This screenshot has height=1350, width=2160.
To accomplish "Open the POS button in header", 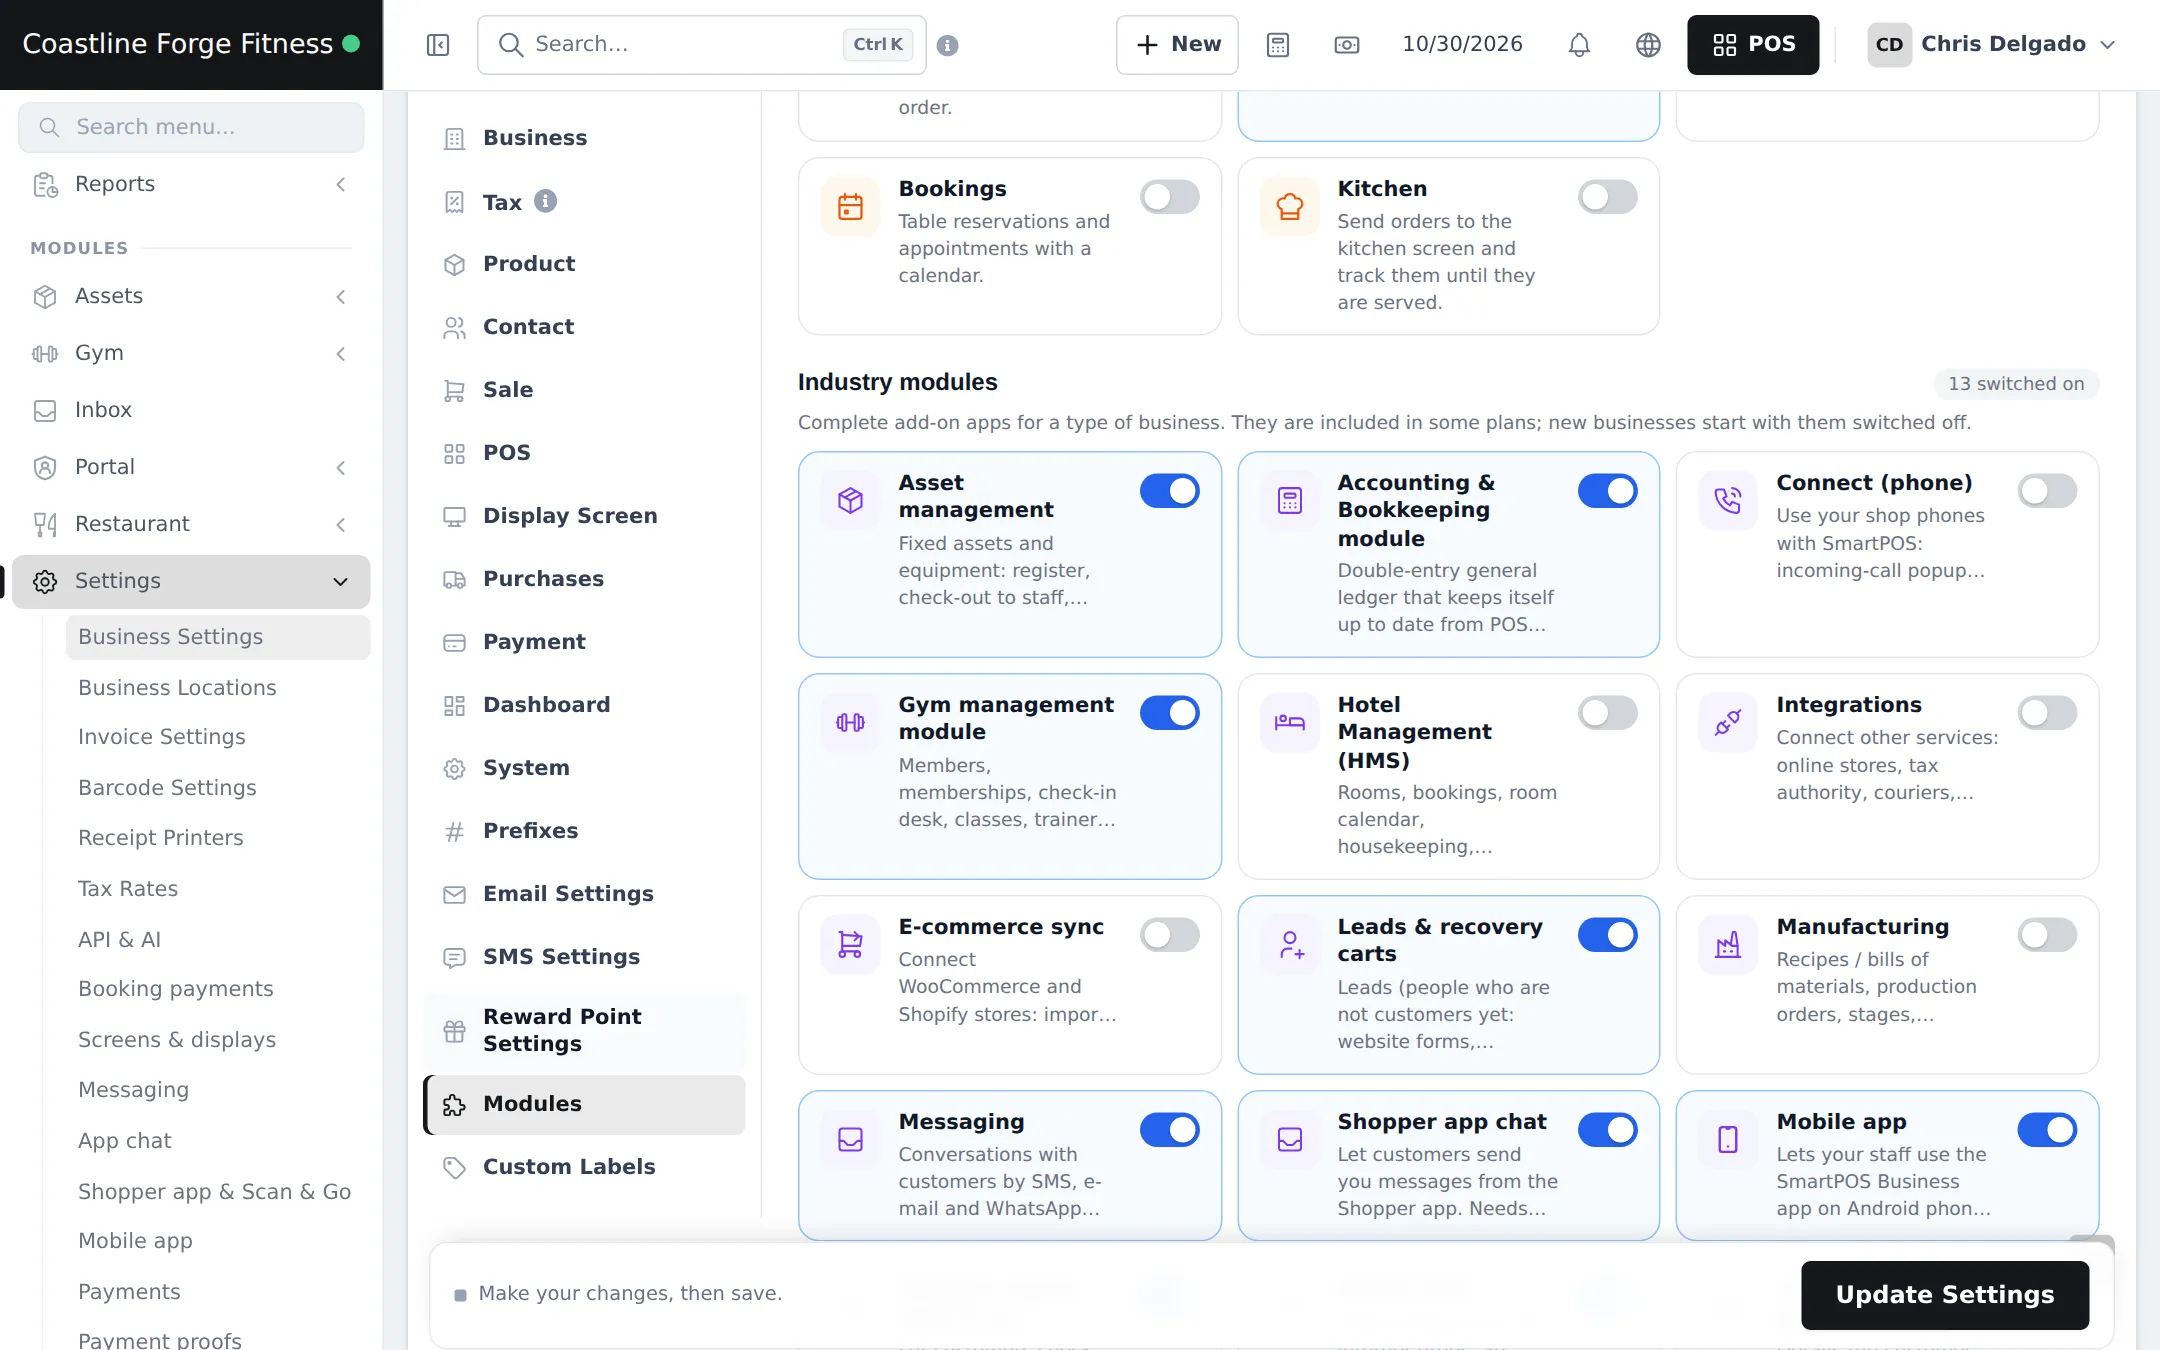I will 1753,45.
